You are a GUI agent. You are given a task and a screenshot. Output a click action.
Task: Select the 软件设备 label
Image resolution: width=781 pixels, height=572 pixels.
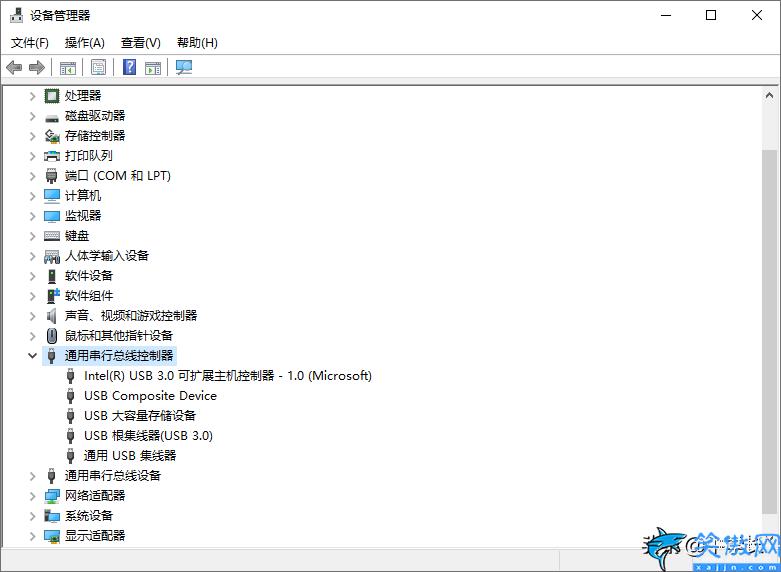(89, 276)
